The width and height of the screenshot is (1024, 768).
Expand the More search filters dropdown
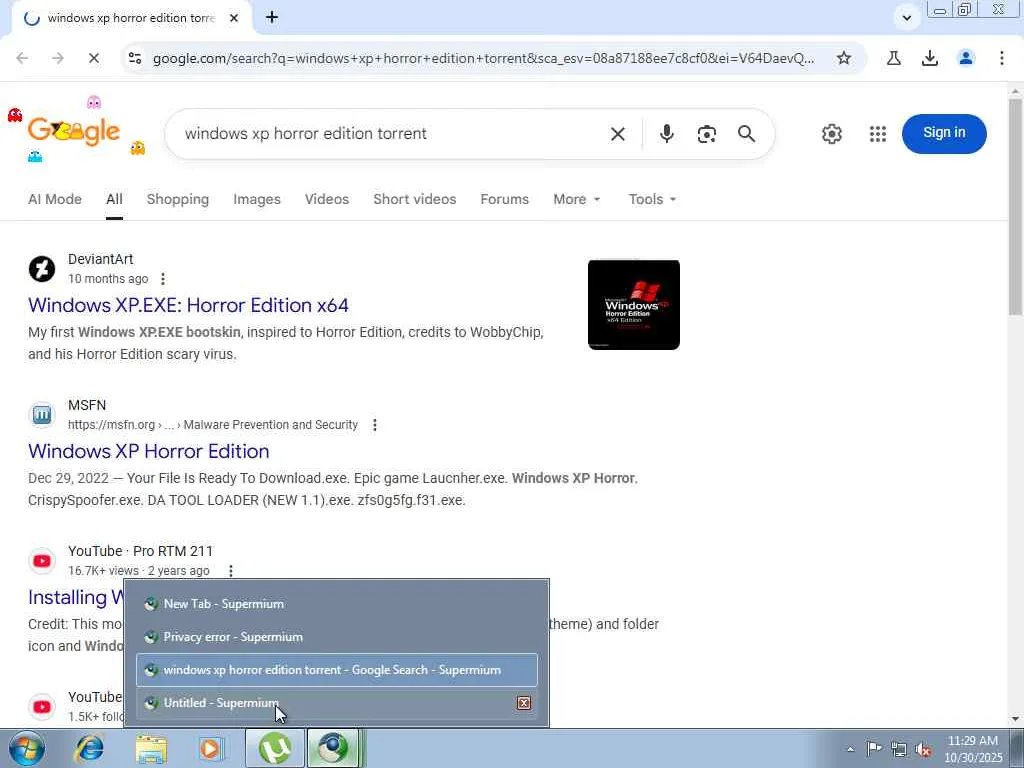click(x=577, y=199)
